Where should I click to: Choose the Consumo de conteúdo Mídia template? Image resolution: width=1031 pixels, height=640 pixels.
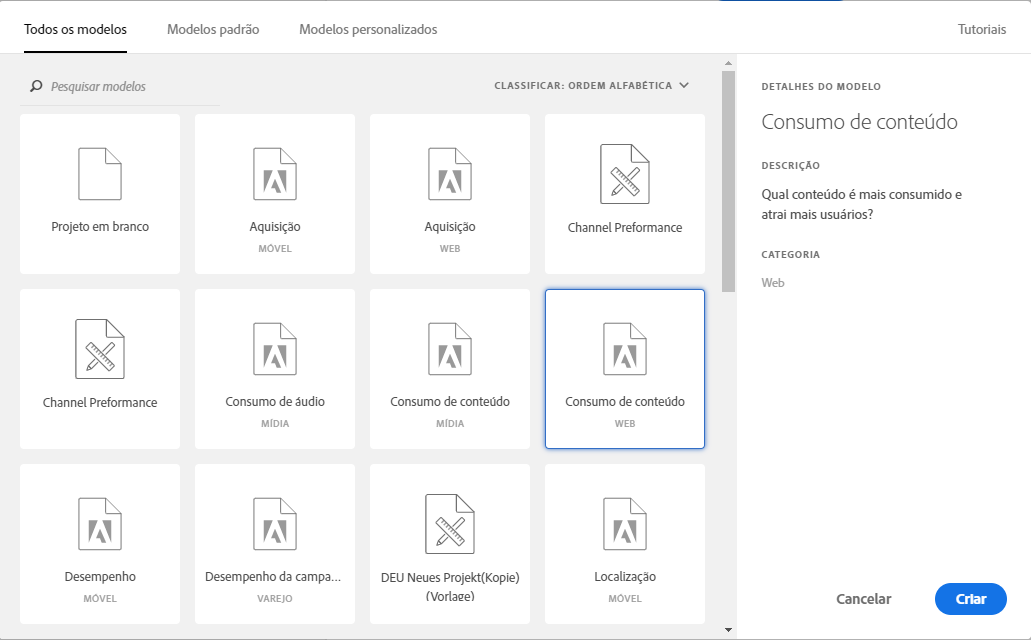pyautogui.click(x=450, y=369)
